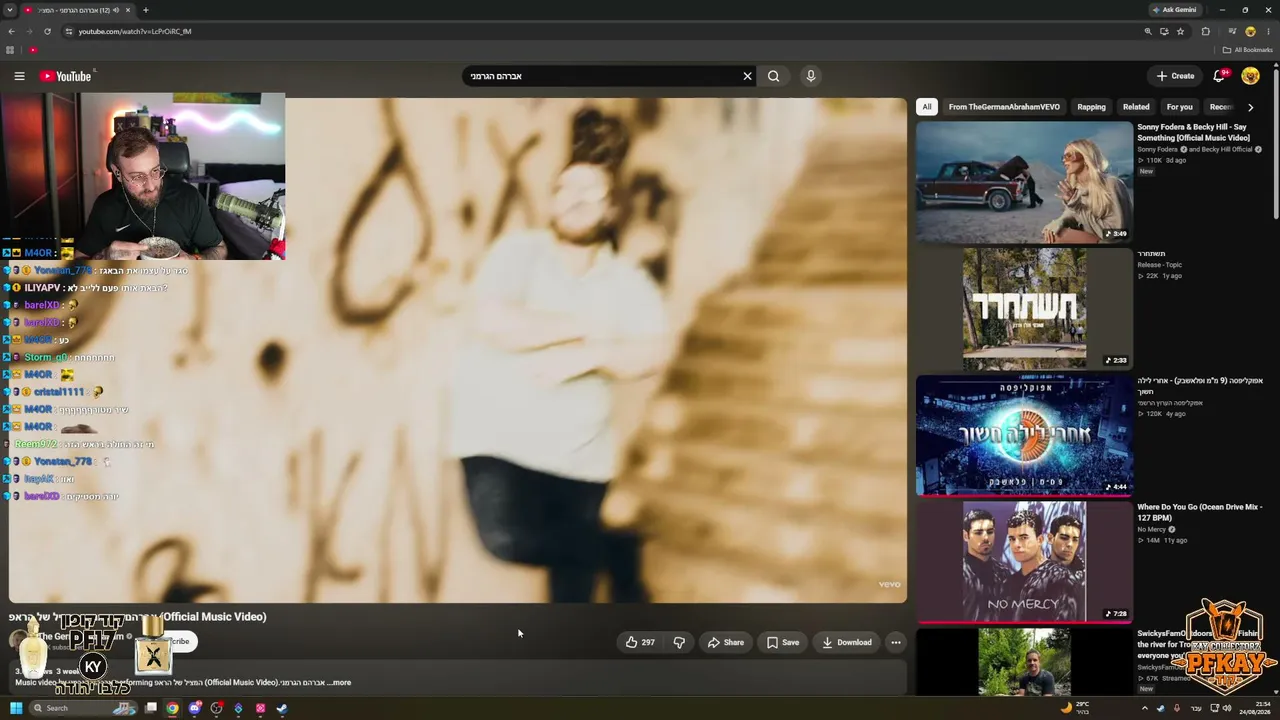Open chat user cristal1111's name
Image resolution: width=1280 pixels, height=720 pixels.
59,392
